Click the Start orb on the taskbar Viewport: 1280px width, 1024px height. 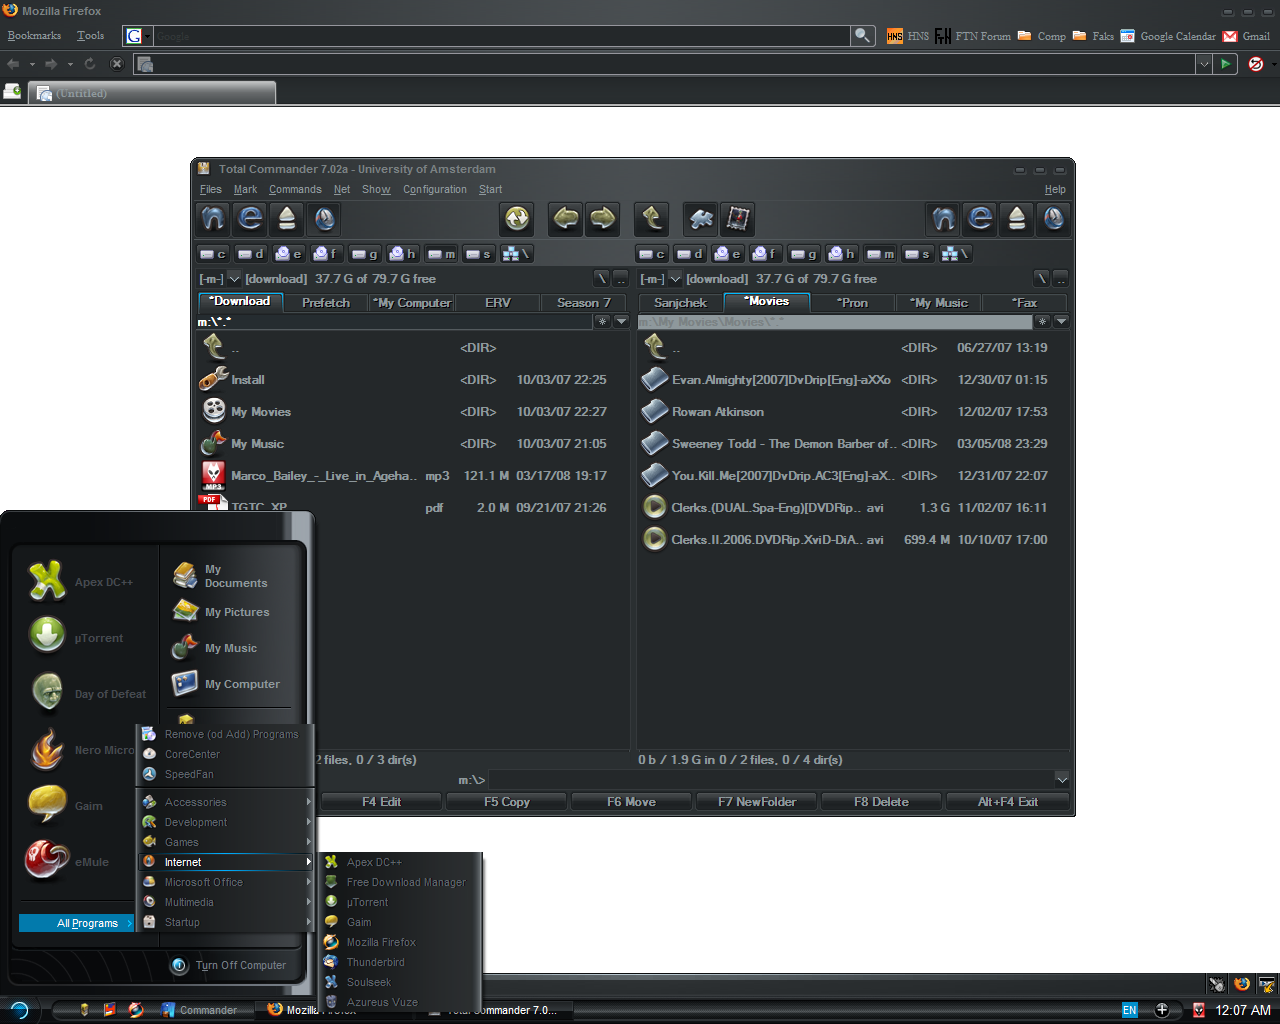pos(18,1010)
